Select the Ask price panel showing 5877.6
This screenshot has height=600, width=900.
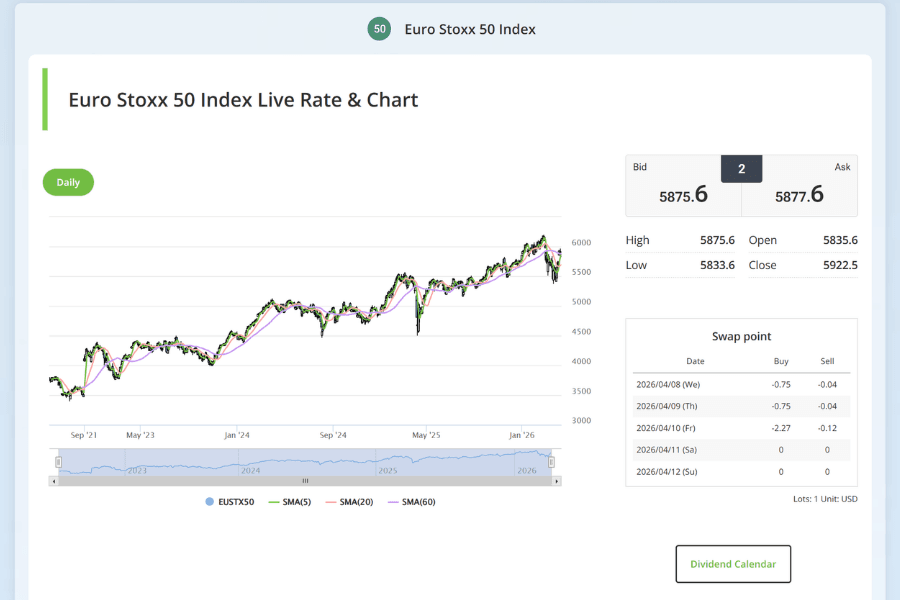point(798,186)
